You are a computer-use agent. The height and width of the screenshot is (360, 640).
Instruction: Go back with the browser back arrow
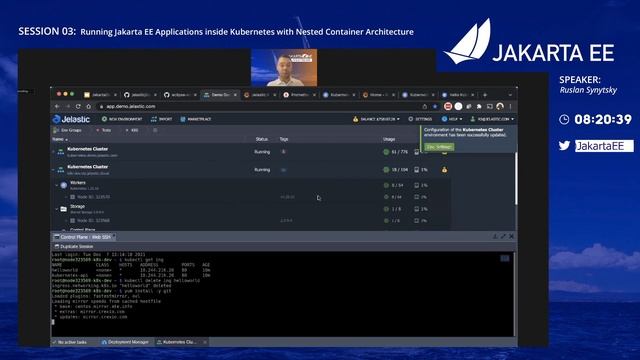(x=57, y=107)
